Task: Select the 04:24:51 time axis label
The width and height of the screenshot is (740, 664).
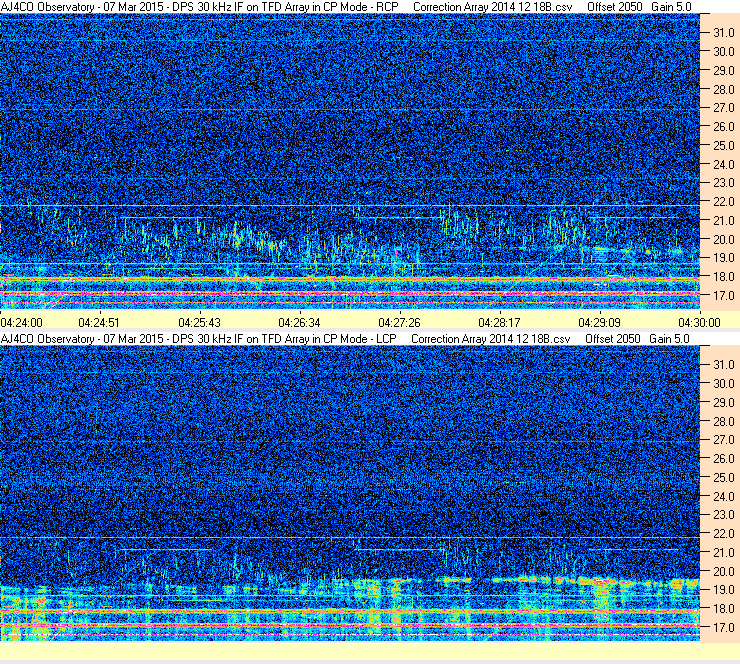Action: (99, 323)
